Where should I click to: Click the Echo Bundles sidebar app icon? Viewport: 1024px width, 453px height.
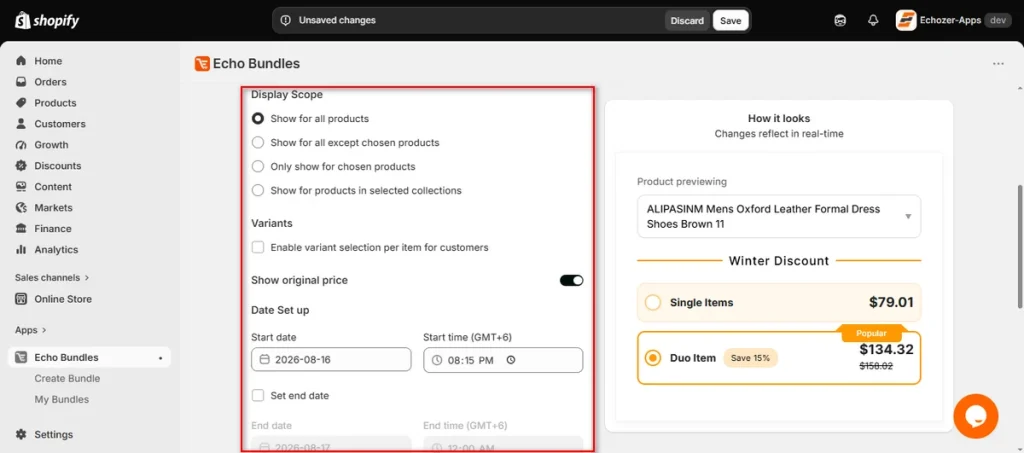(x=21, y=357)
